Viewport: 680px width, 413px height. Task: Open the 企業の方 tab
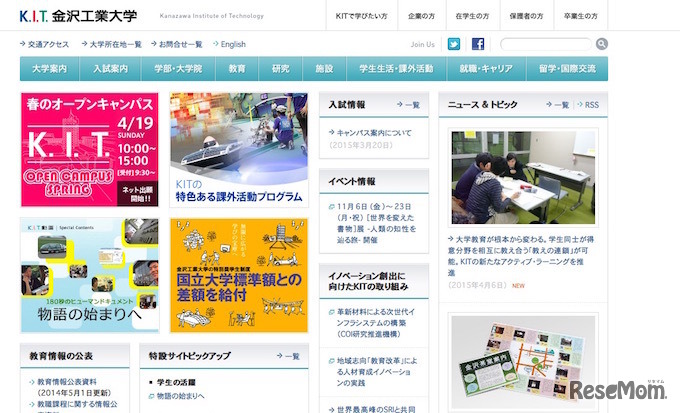coord(422,16)
